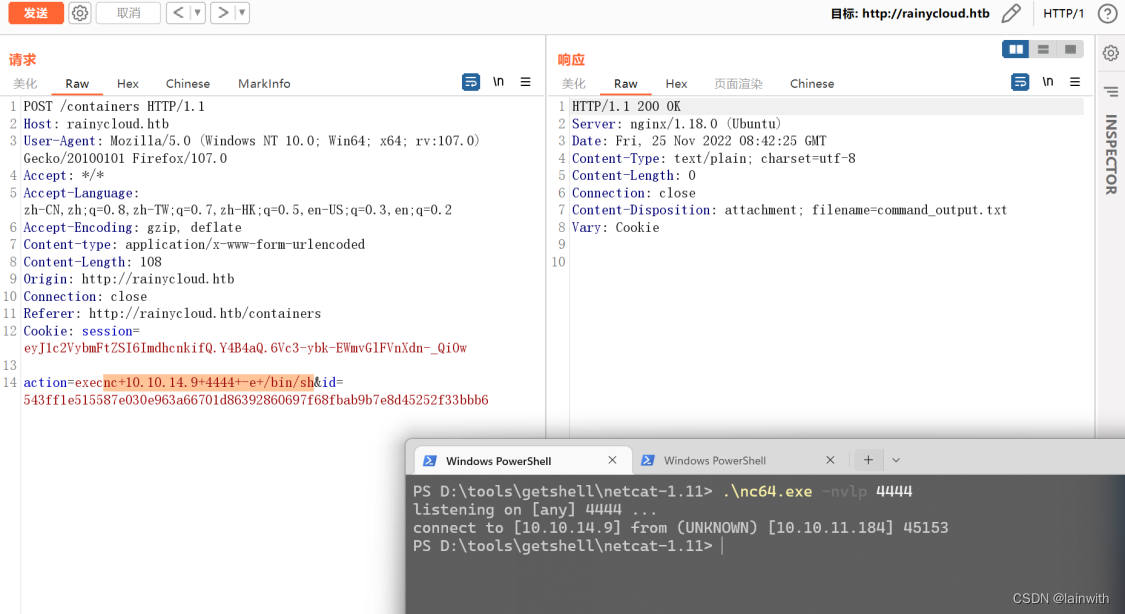Screen dimensions: 1125x614
Task: Select the response Raw tab
Action: click(626, 83)
